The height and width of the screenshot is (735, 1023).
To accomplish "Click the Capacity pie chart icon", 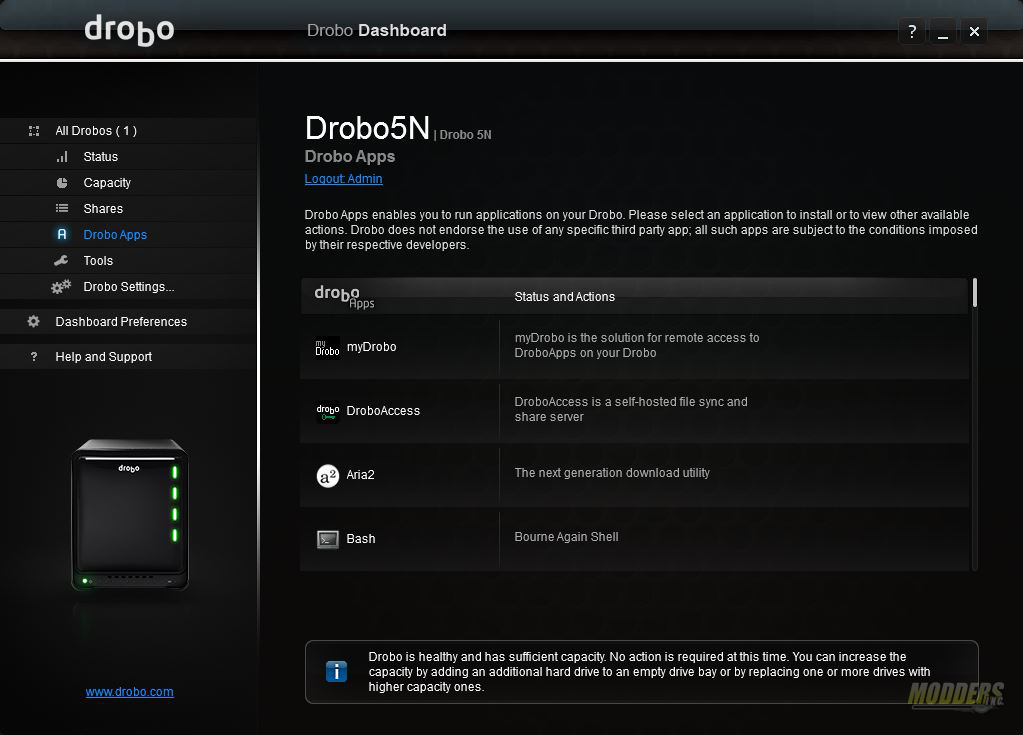I will pos(62,183).
